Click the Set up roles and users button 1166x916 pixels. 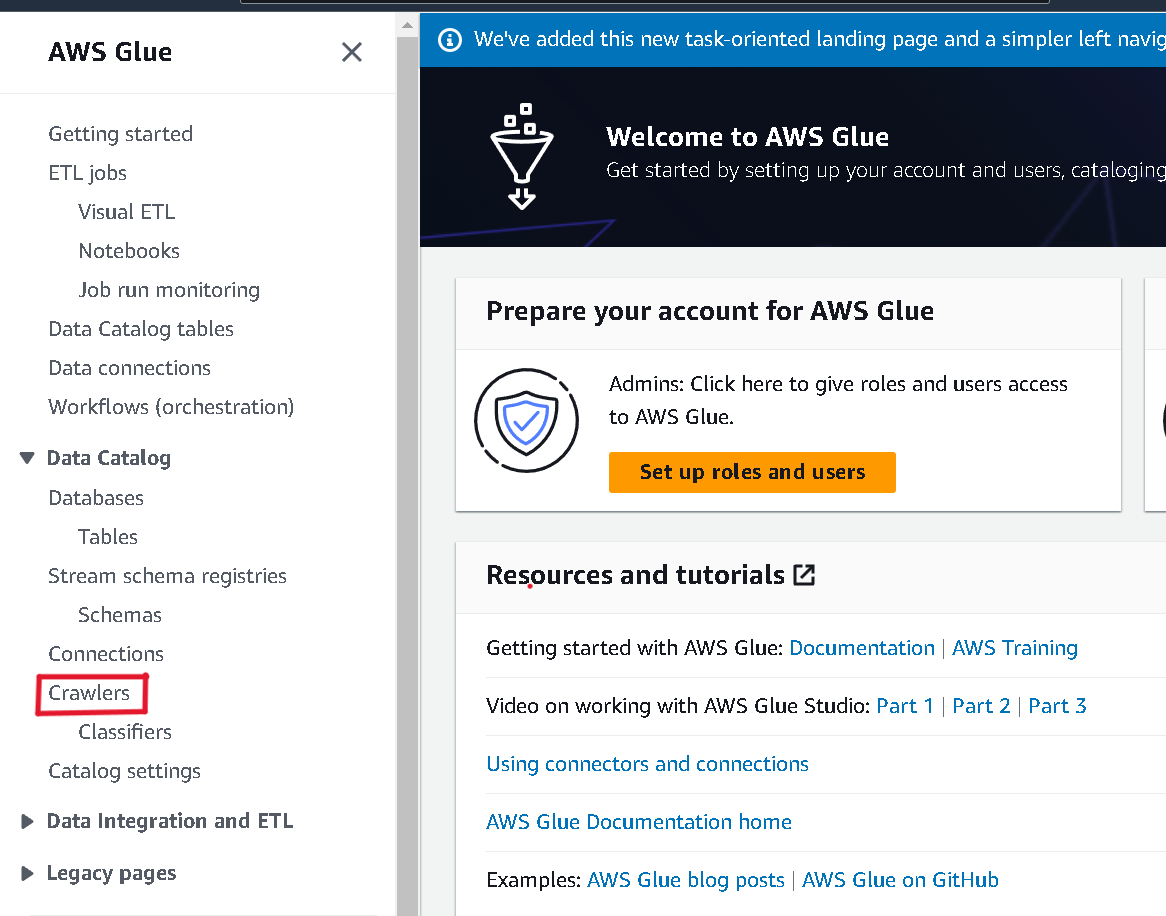click(752, 472)
